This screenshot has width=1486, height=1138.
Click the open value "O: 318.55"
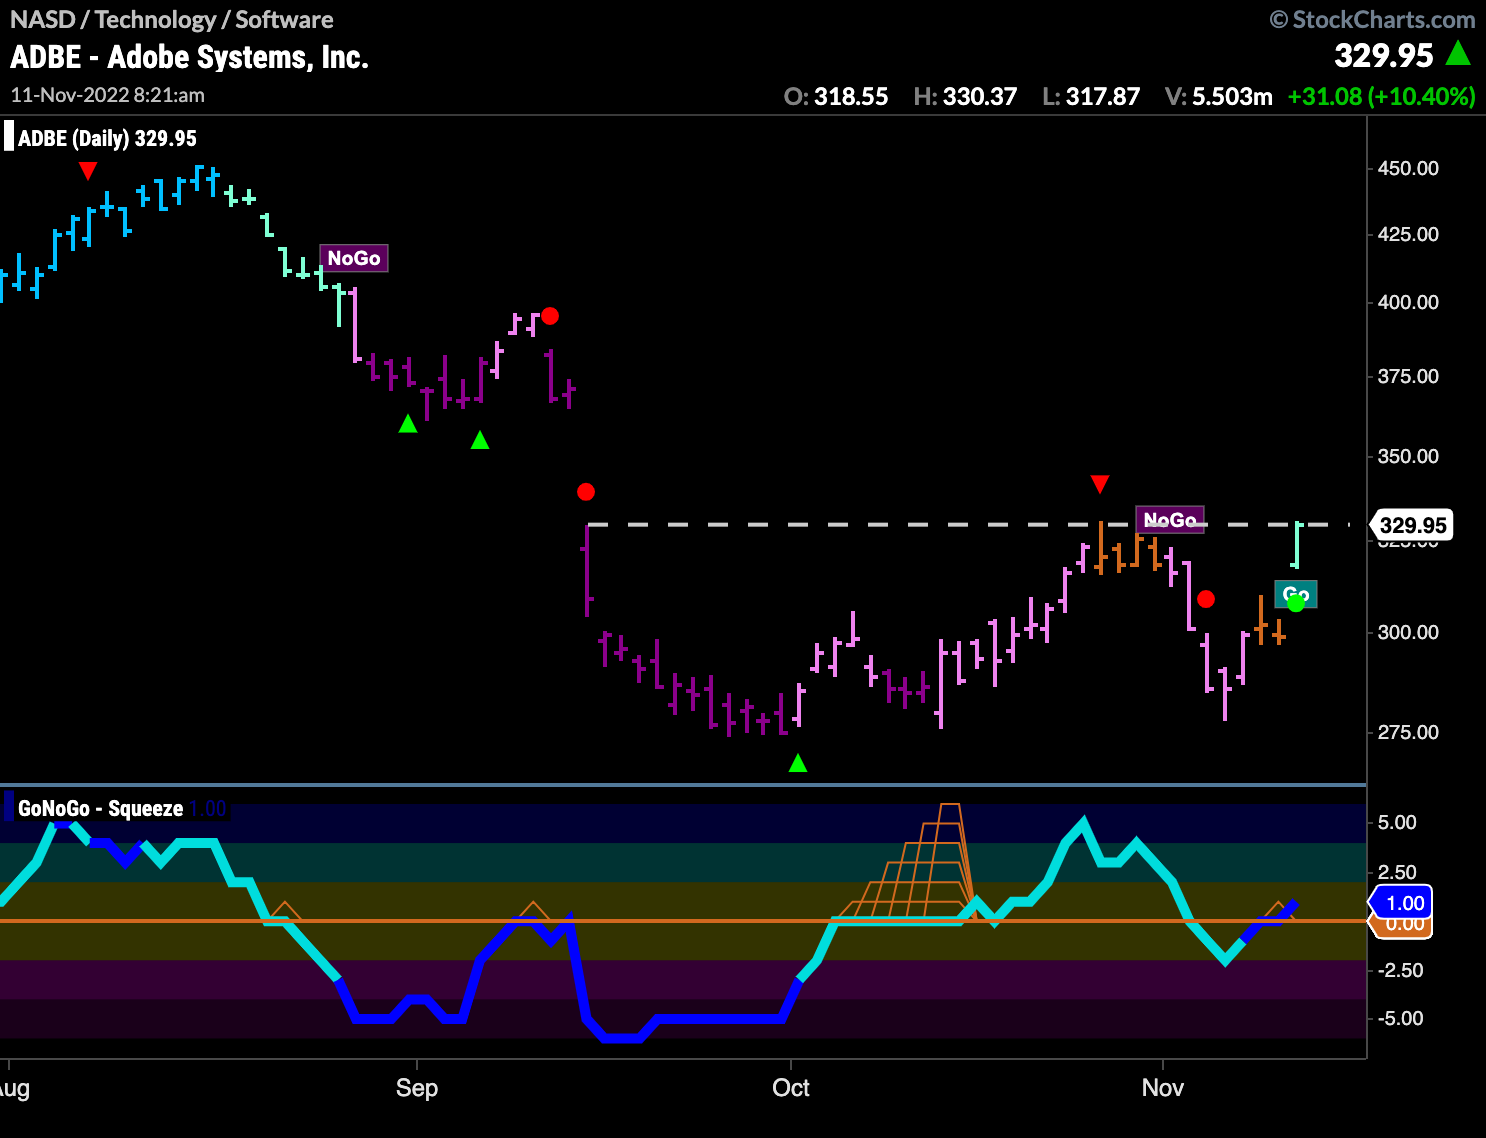pos(836,97)
